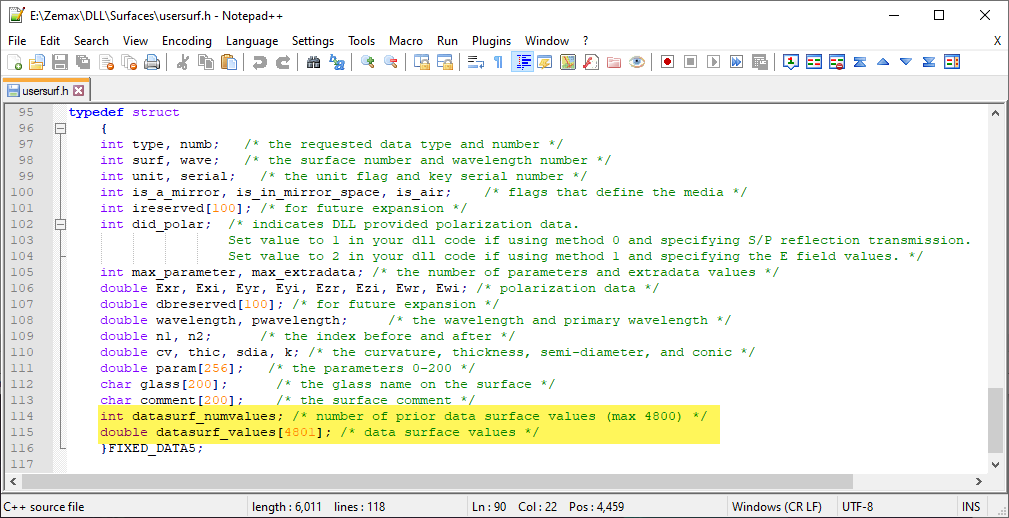Cut selected text with scissors icon
This screenshot has height=518, width=1009.
pos(183,62)
